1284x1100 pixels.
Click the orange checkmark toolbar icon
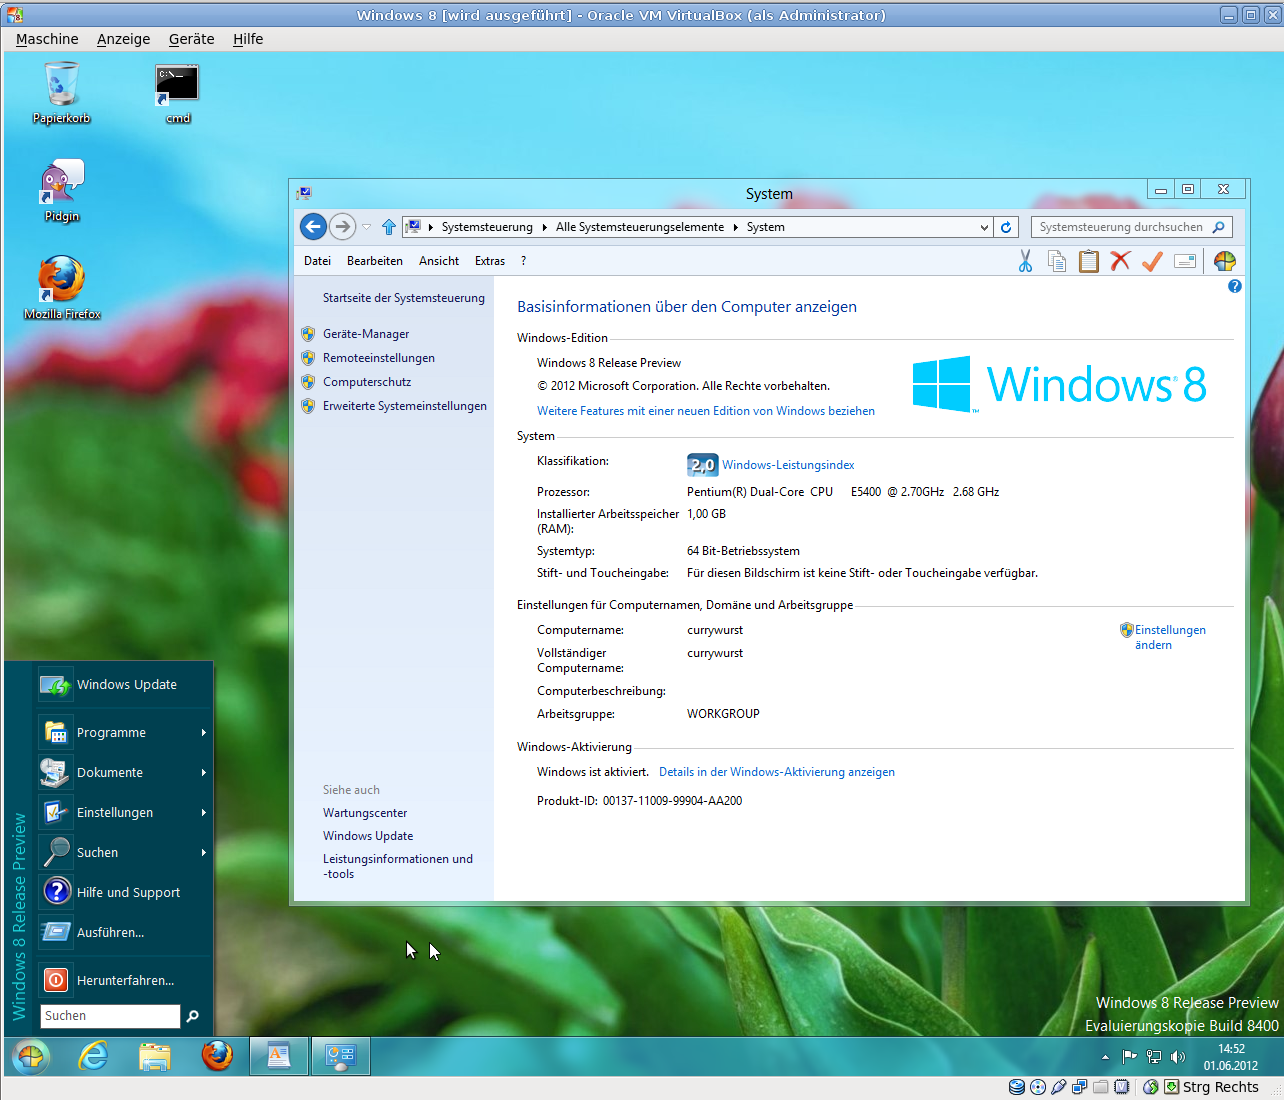1152,261
